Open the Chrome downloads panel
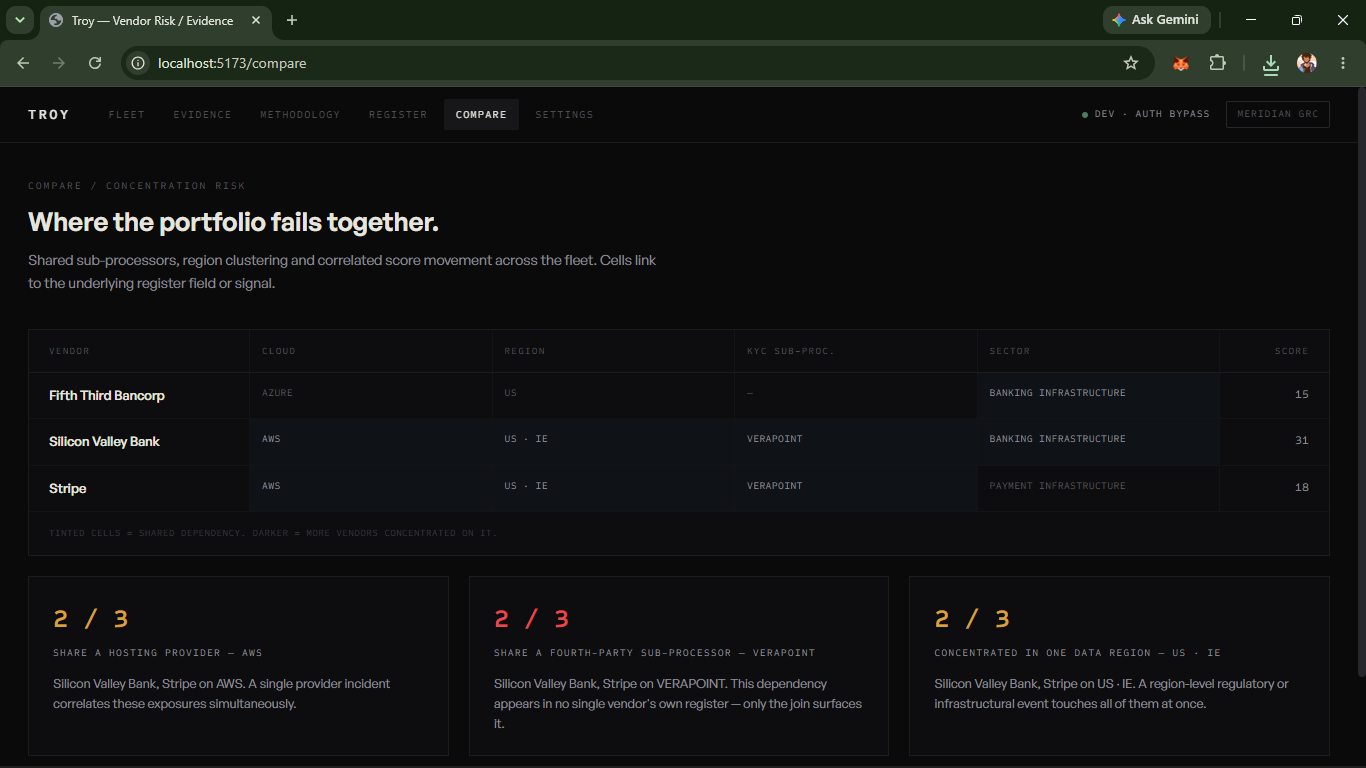 (x=1270, y=63)
